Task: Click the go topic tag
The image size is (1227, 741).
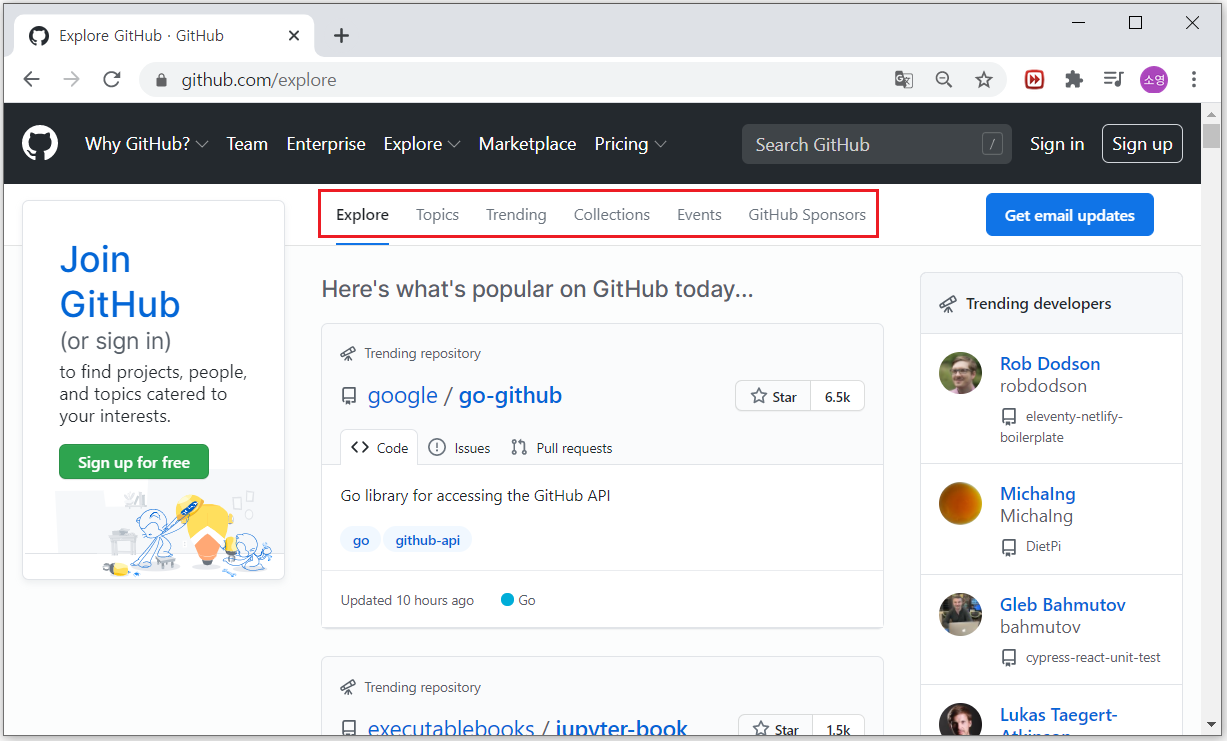Action: (361, 540)
